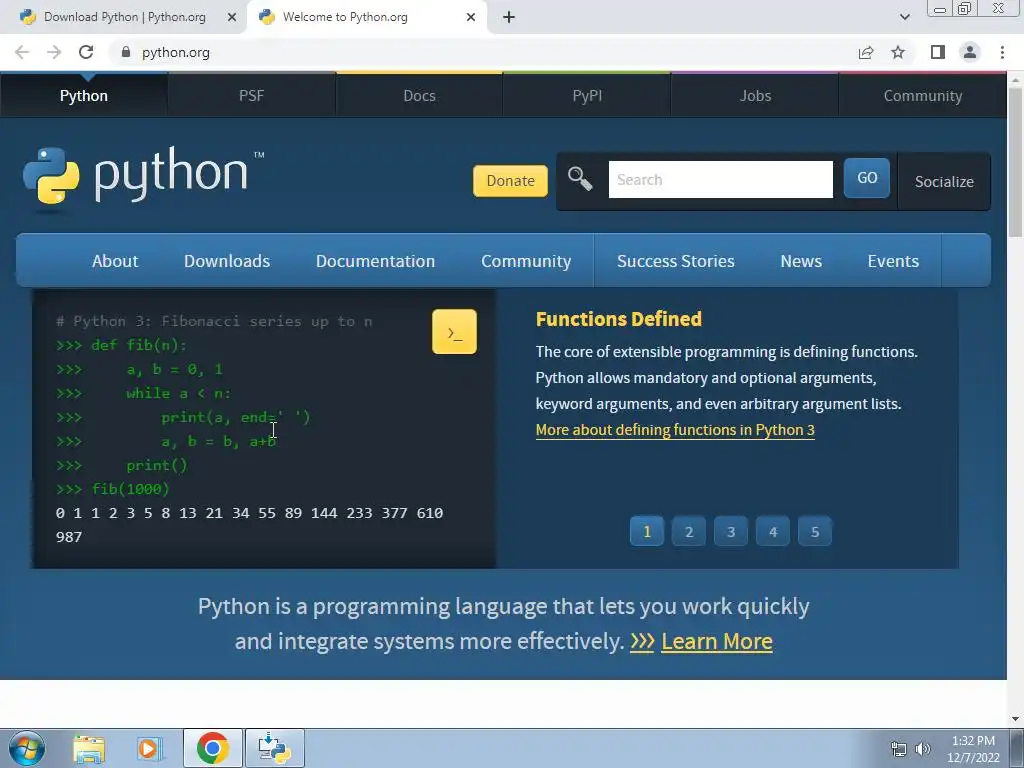Screen dimensions: 1024x768
Task: Click the taskbar clock showing 1:32 PM
Action: click(973, 749)
